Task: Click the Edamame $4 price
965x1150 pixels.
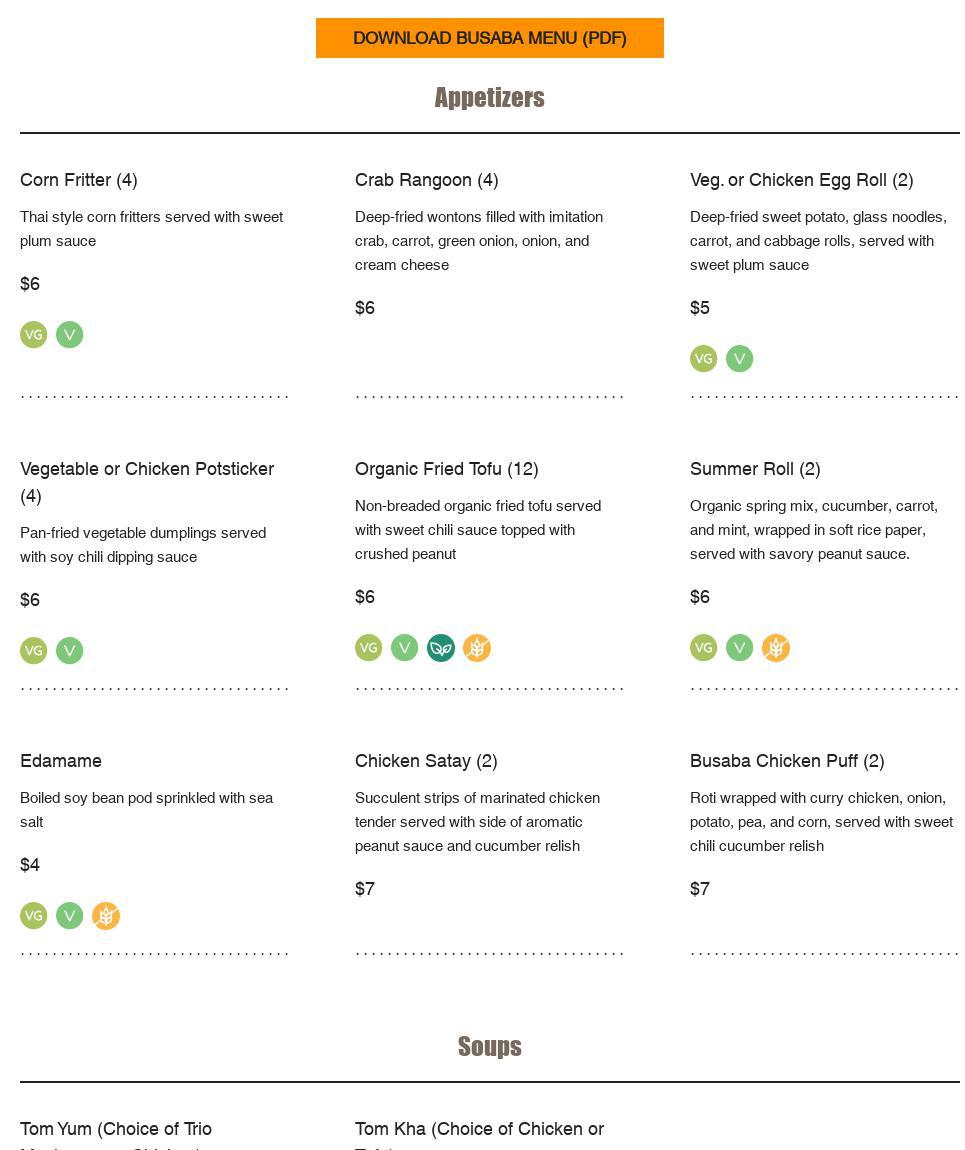Action: coord(30,865)
